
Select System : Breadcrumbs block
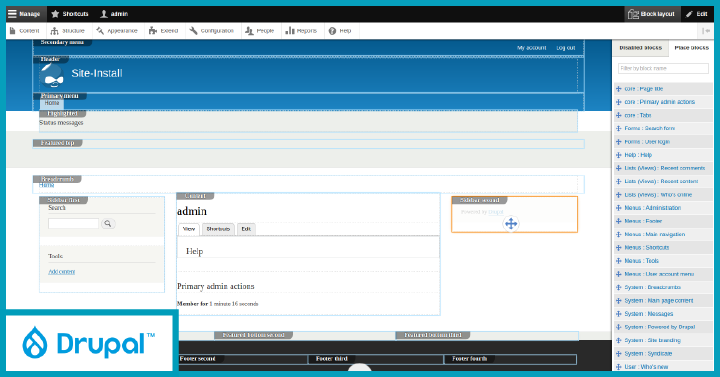[x=652, y=287]
